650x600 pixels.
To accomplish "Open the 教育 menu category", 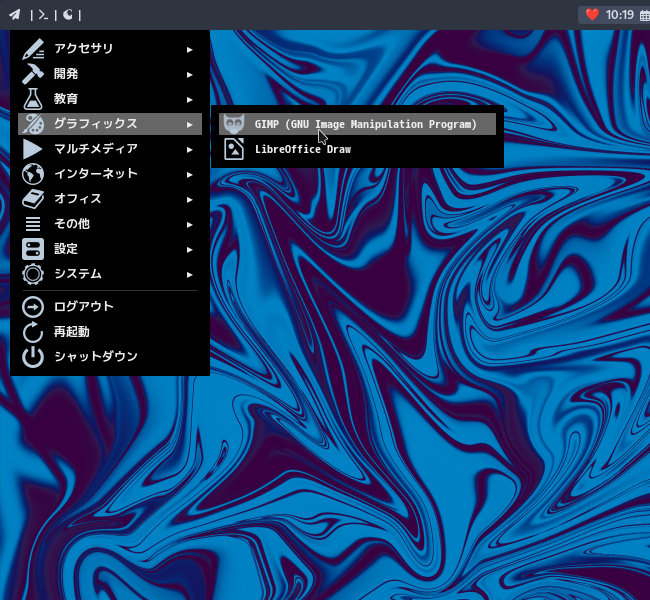I will click(x=110, y=99).
